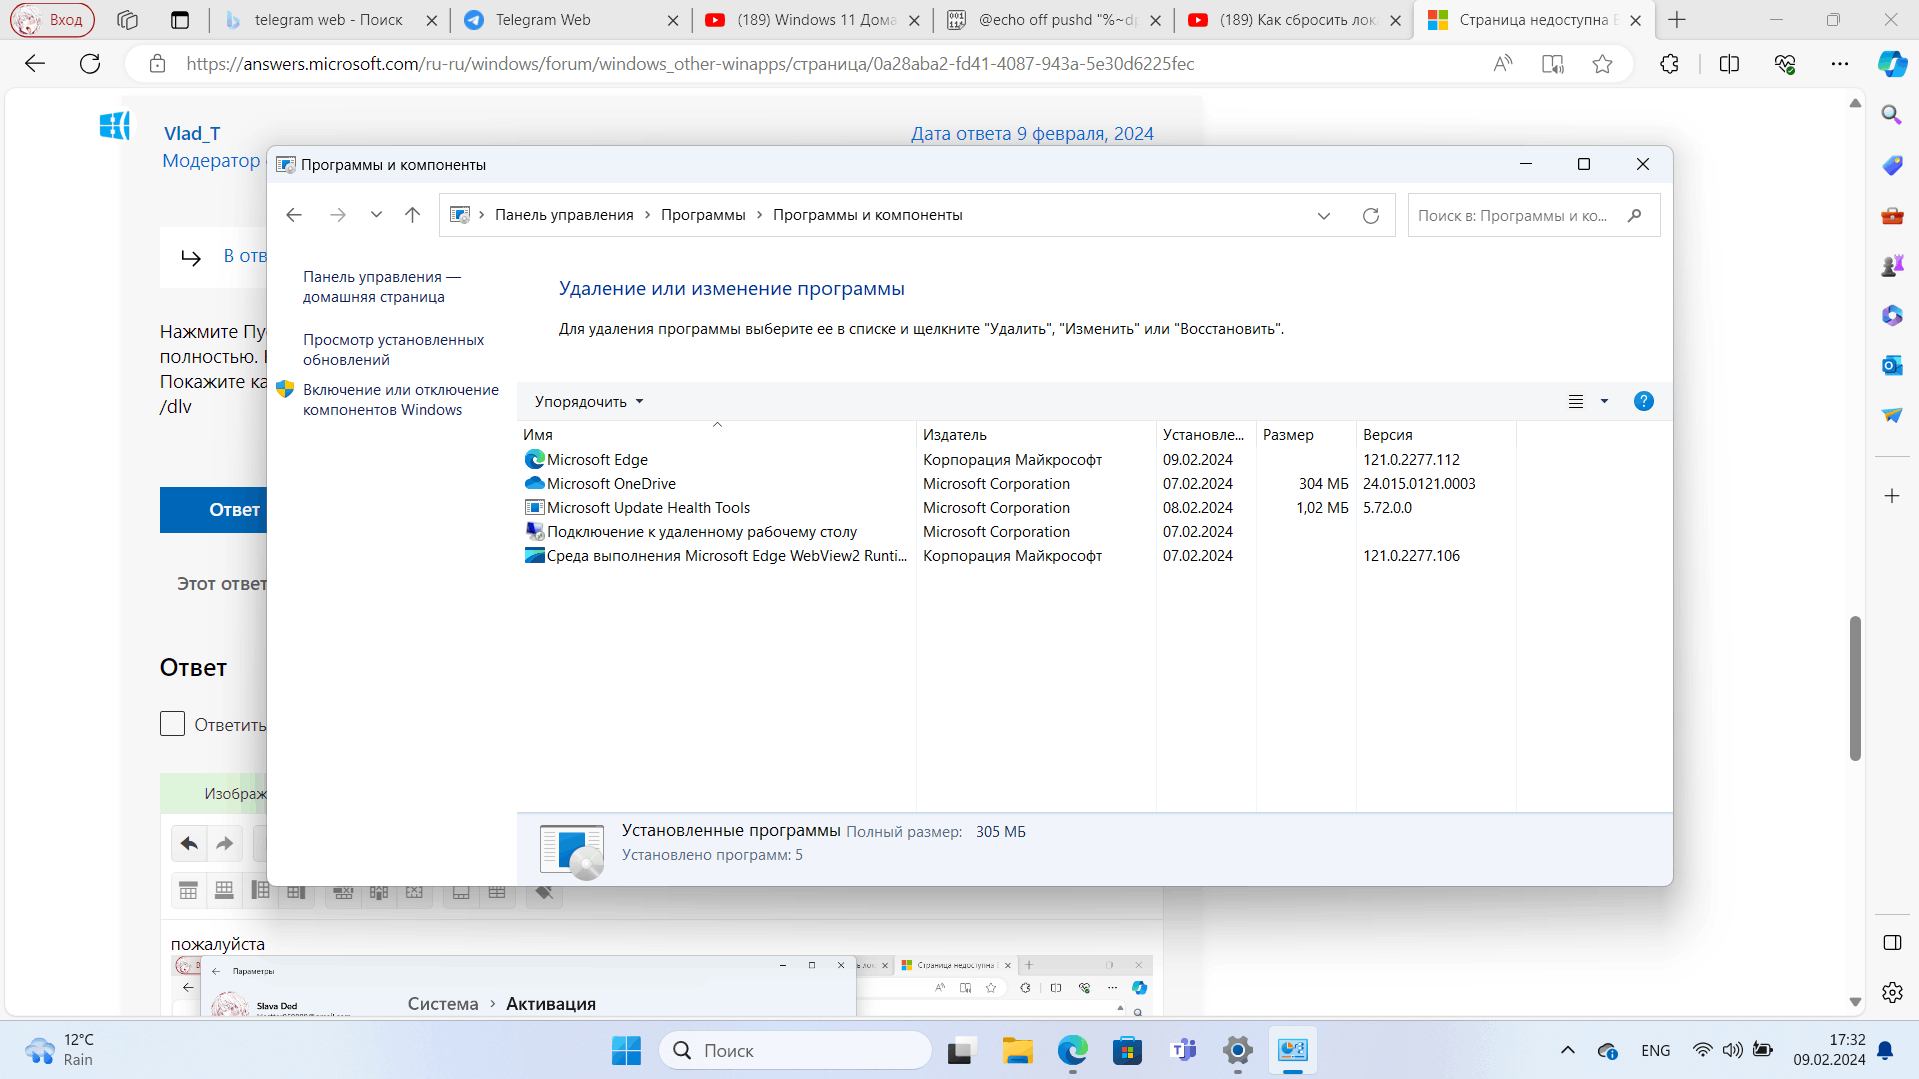Viewport: 1919px width, 1079px height.
Task: Expand chevron after Панель управления breadcrumb
Action: point(648,215)
